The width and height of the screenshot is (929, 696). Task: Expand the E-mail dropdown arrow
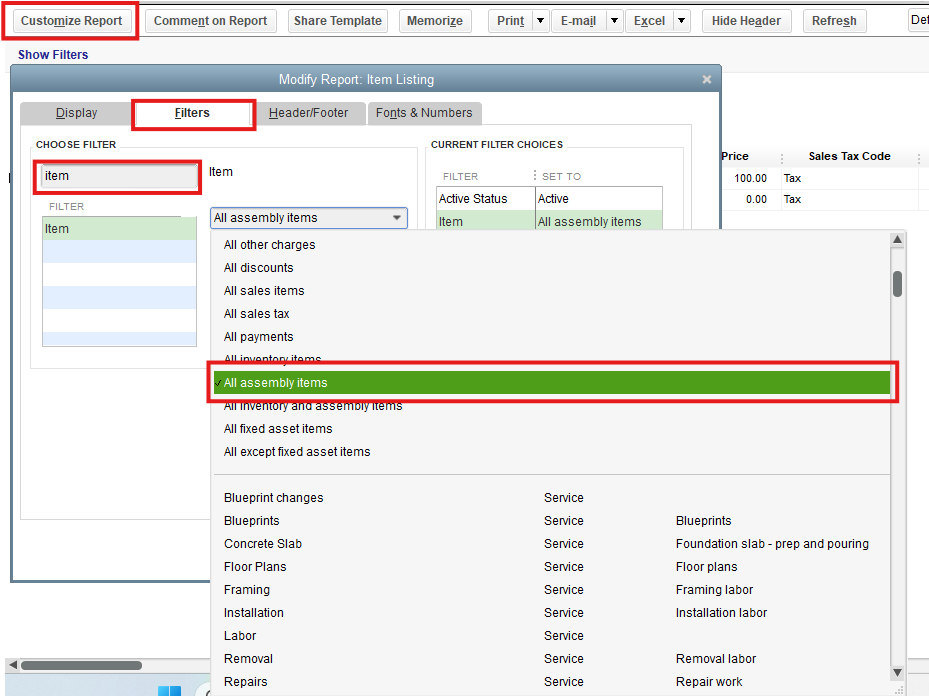pyautogui.click(x=613, y=21)
